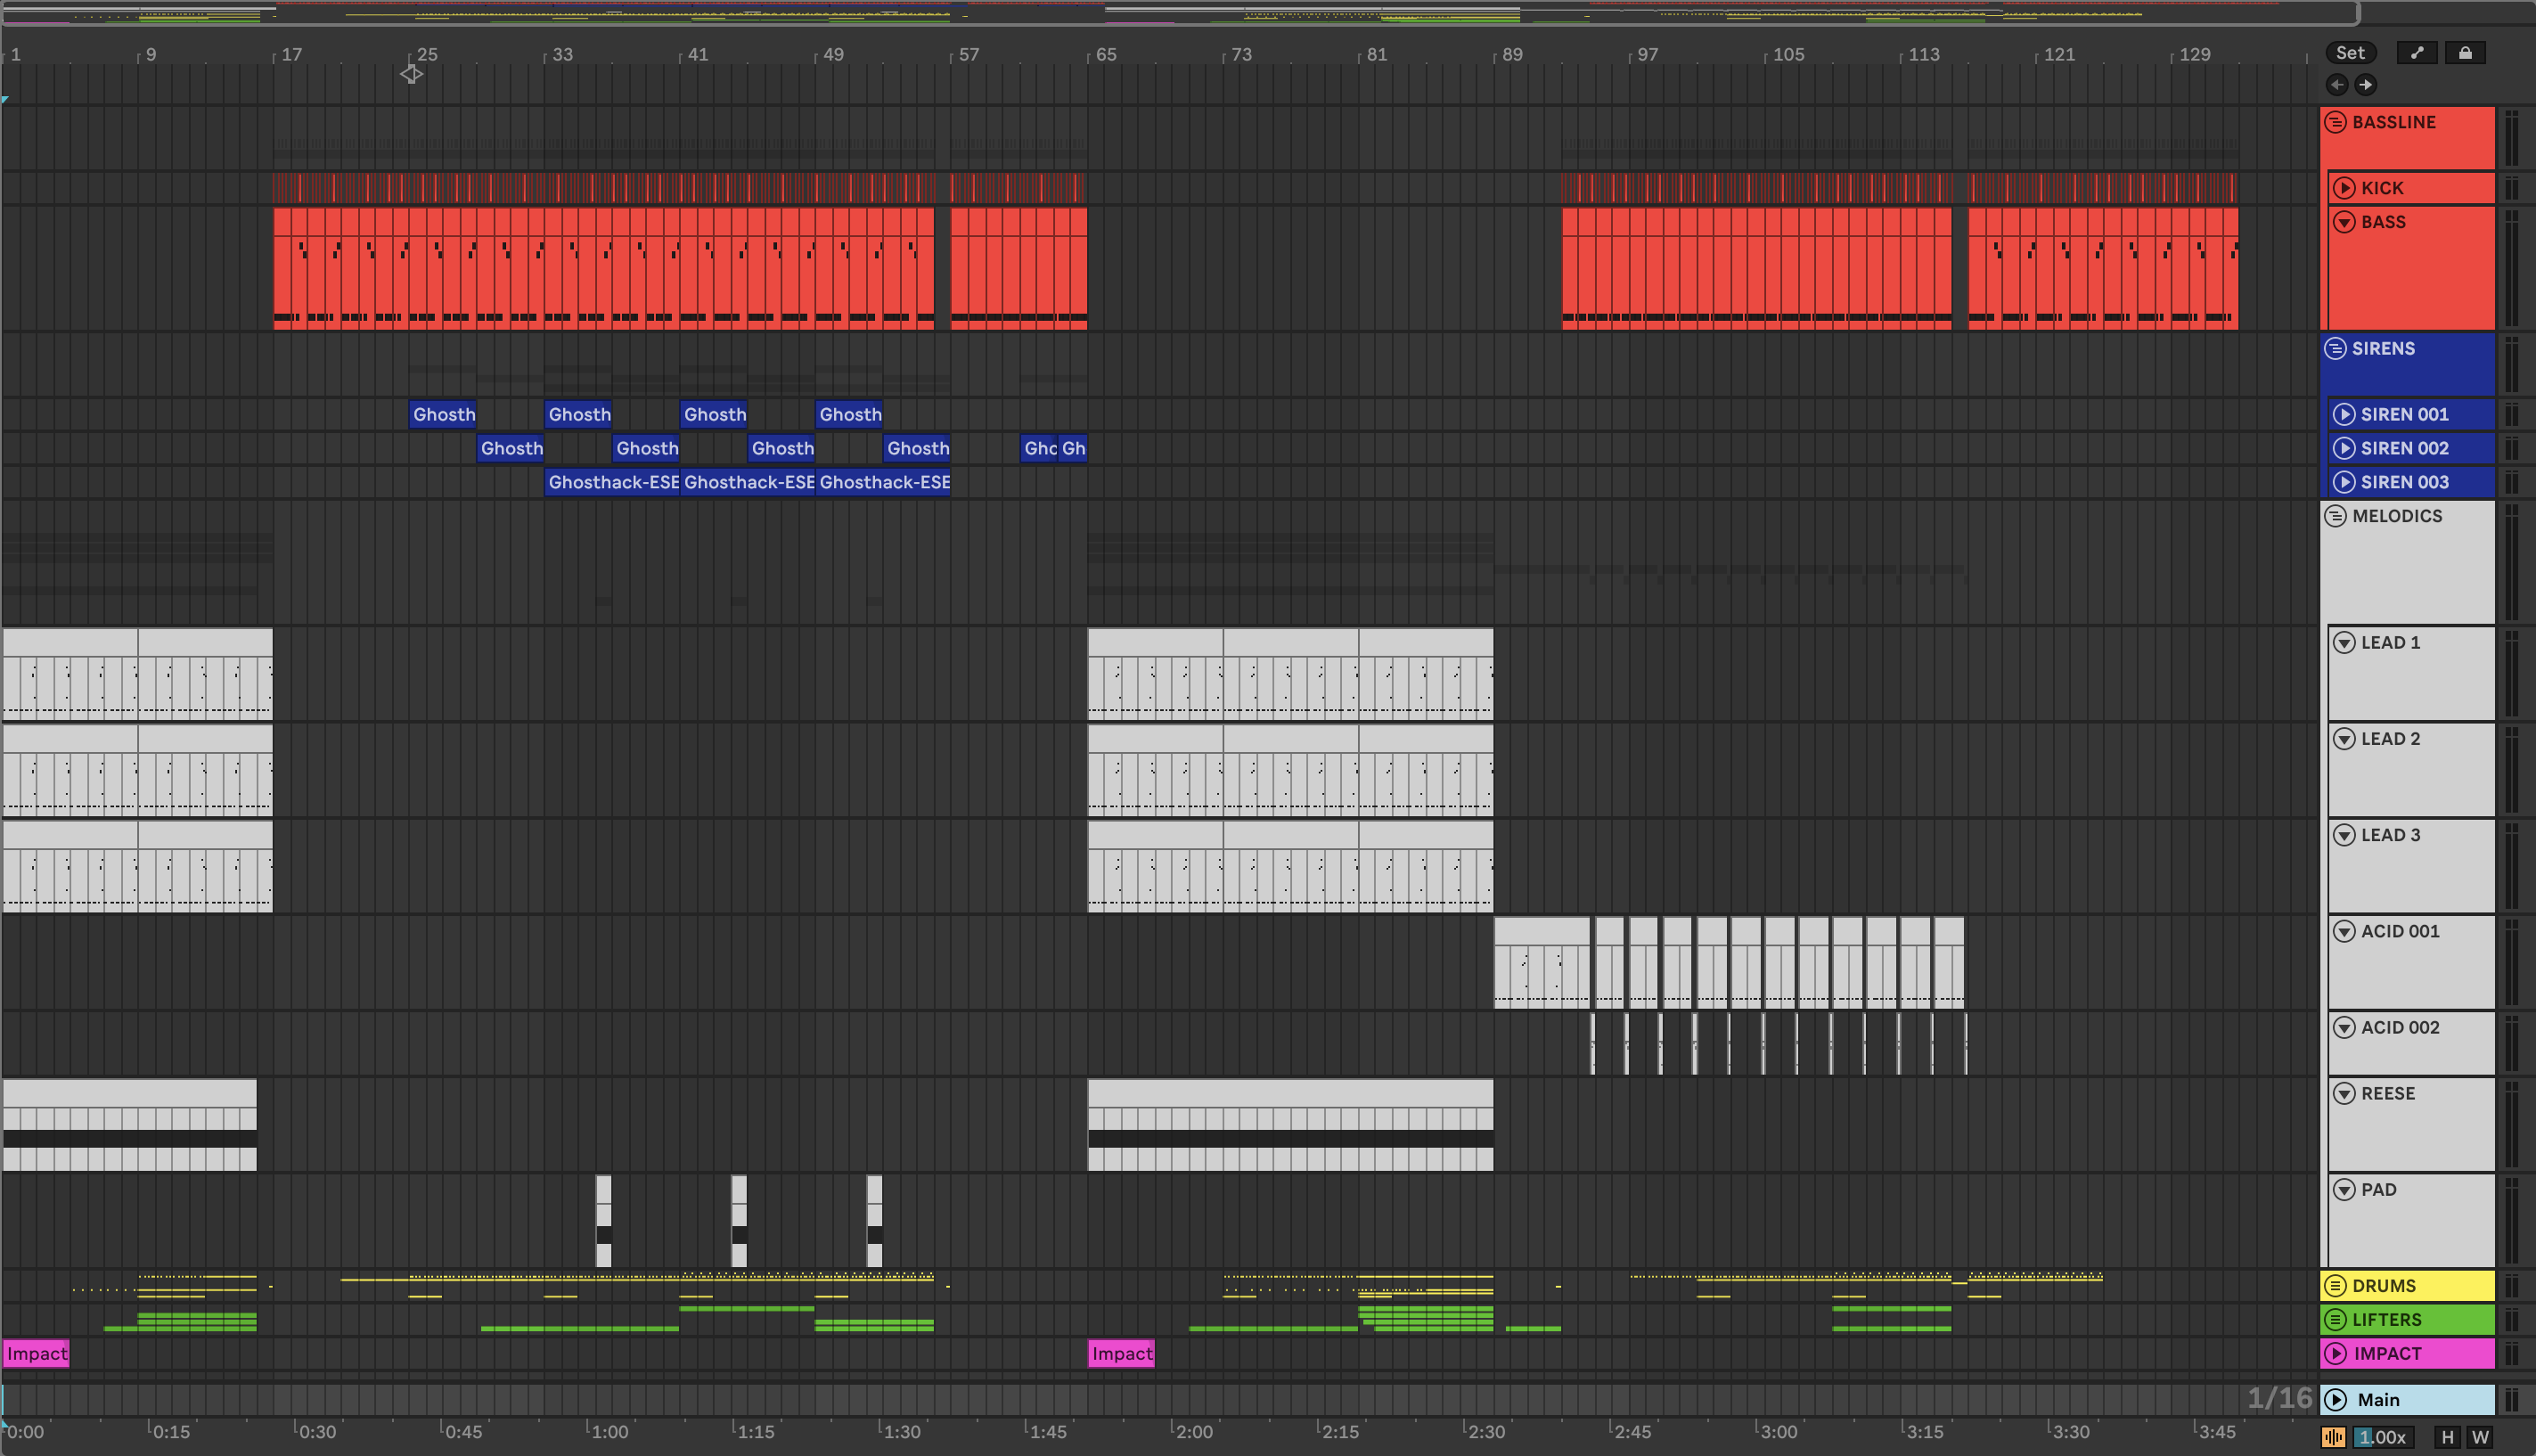This screenshot has height=1456, width=2536.
Task: Select the LIFTERS track name
Action: pyautogui.click(x=2387, y=1320)
